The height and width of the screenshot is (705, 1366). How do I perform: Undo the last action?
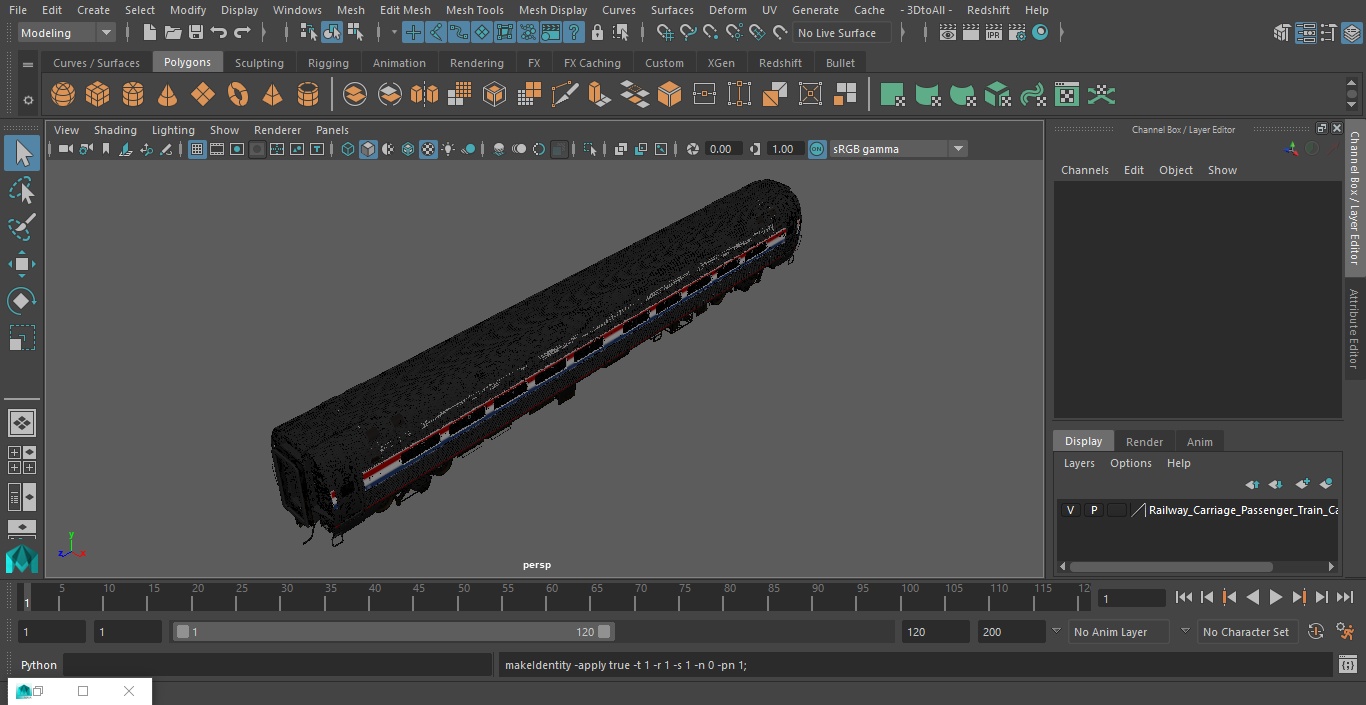[x=219, y=33]
